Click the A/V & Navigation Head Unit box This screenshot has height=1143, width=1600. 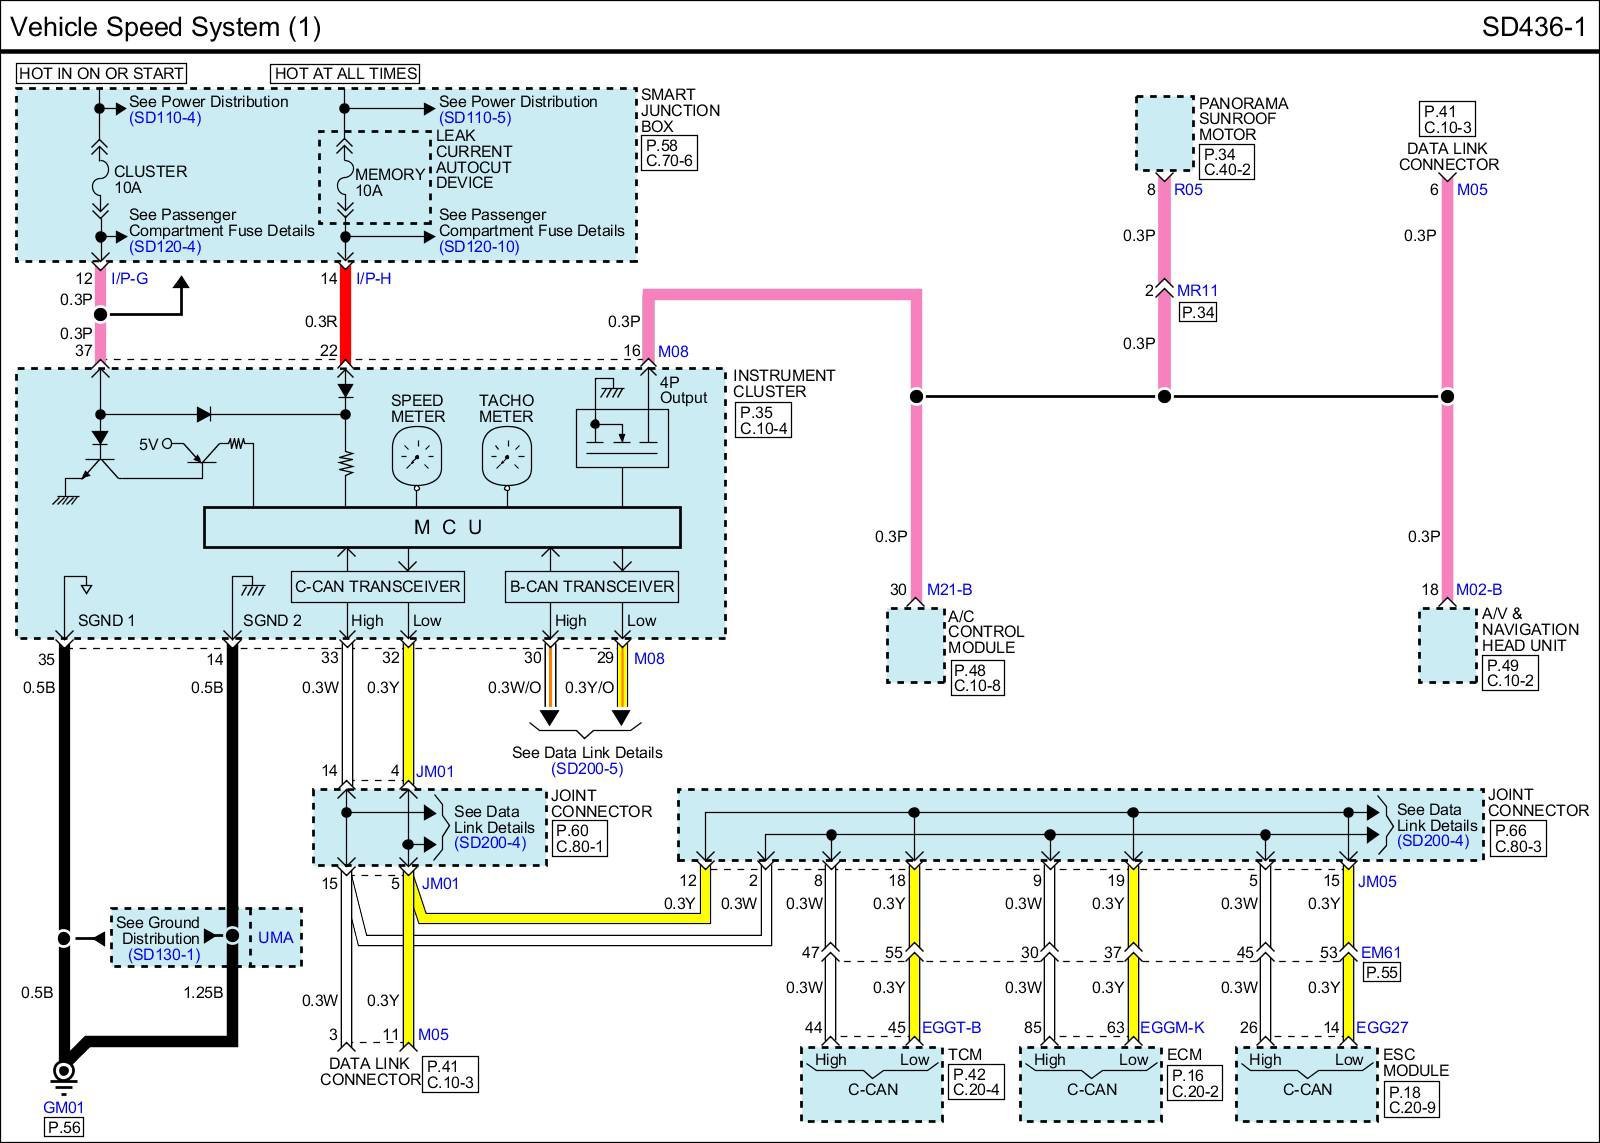click(1447, 646)
